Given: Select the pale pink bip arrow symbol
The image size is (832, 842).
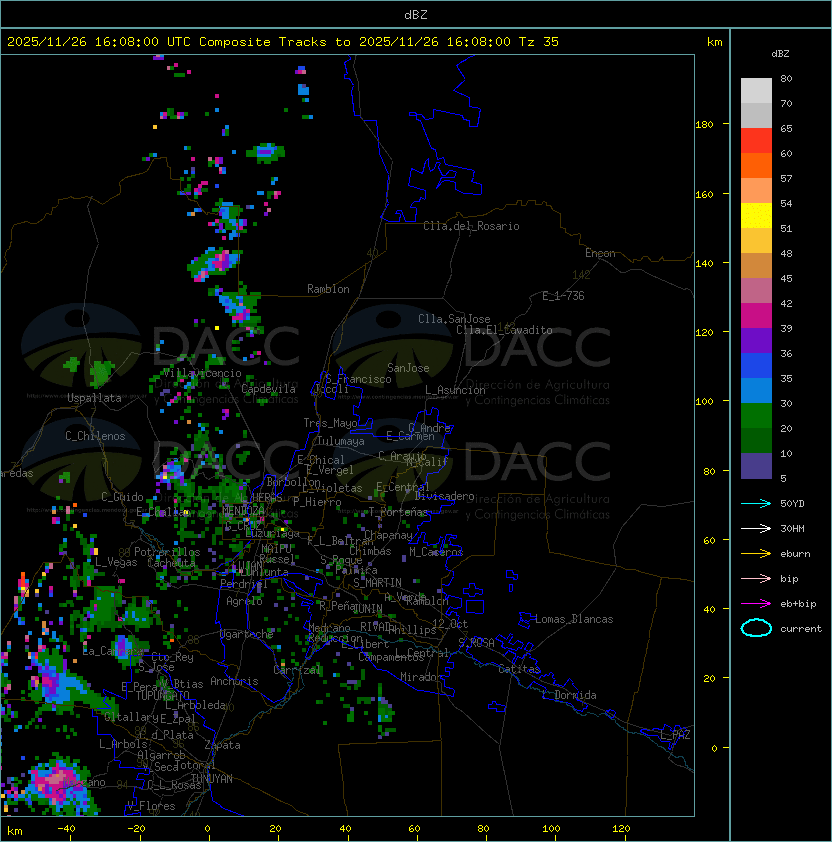Looking at the screenshot, I should coord(756,578).
